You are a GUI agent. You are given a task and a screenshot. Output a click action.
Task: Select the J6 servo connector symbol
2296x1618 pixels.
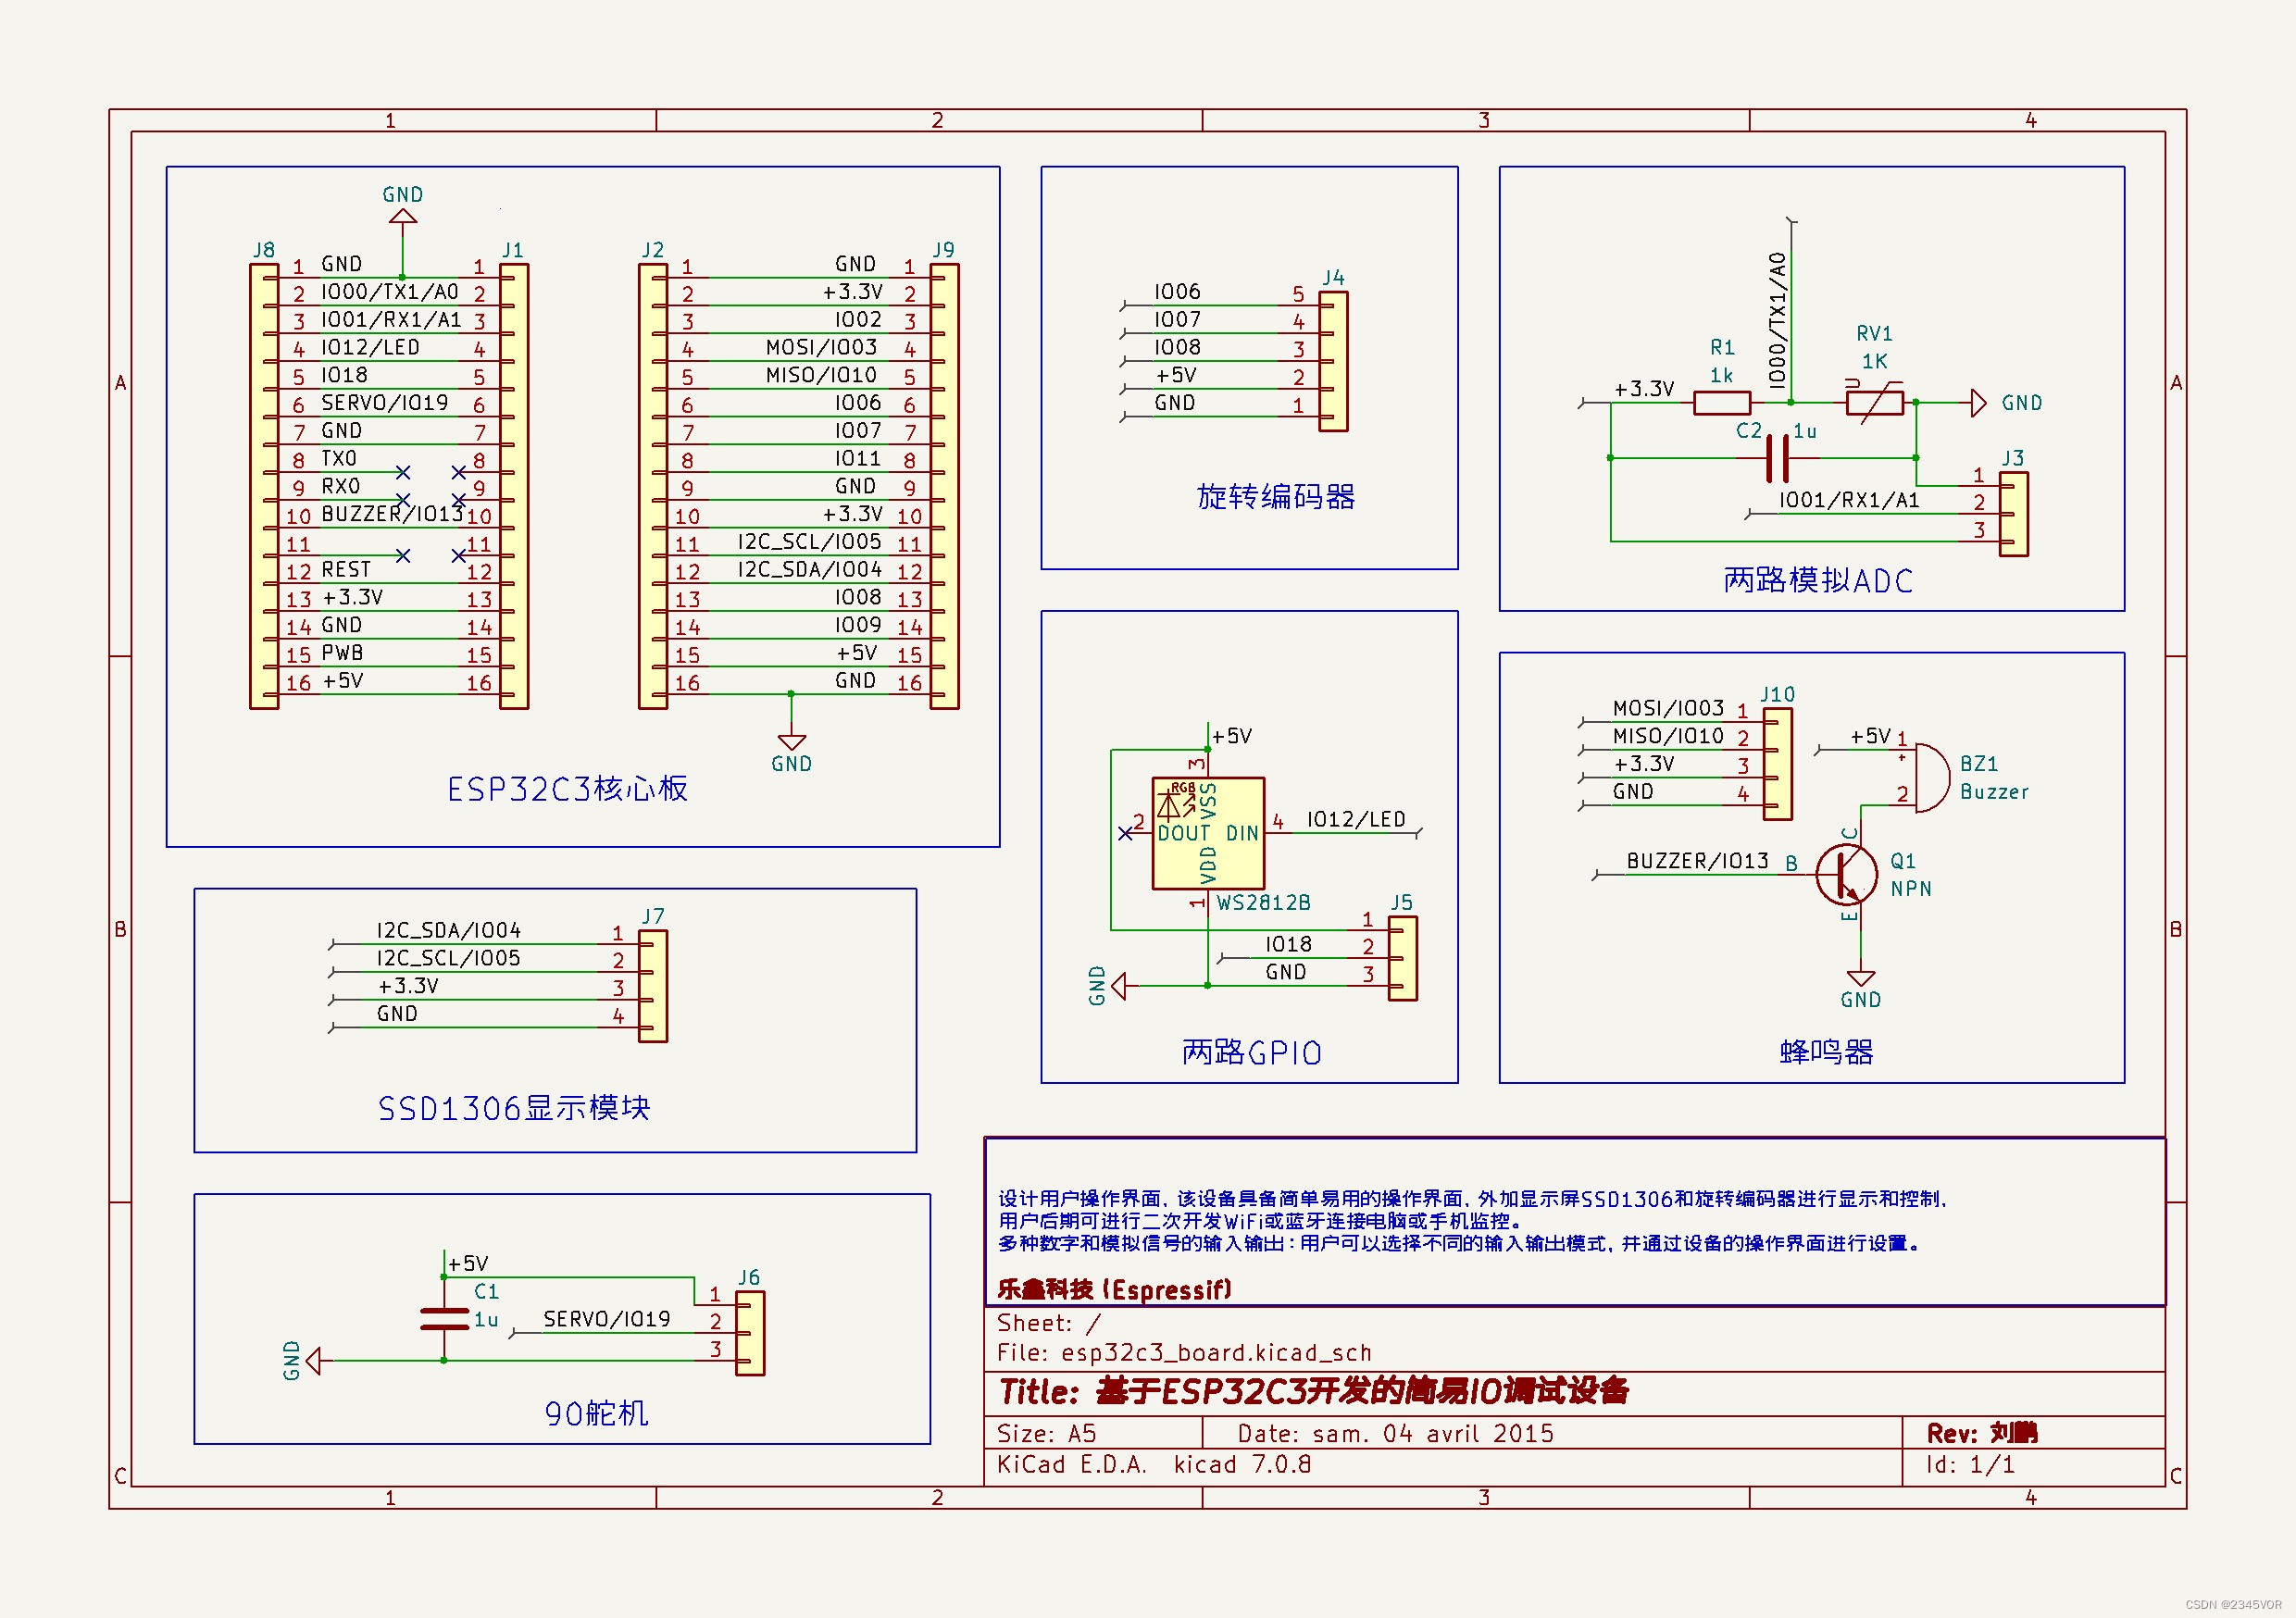(x=750, y=1333)
